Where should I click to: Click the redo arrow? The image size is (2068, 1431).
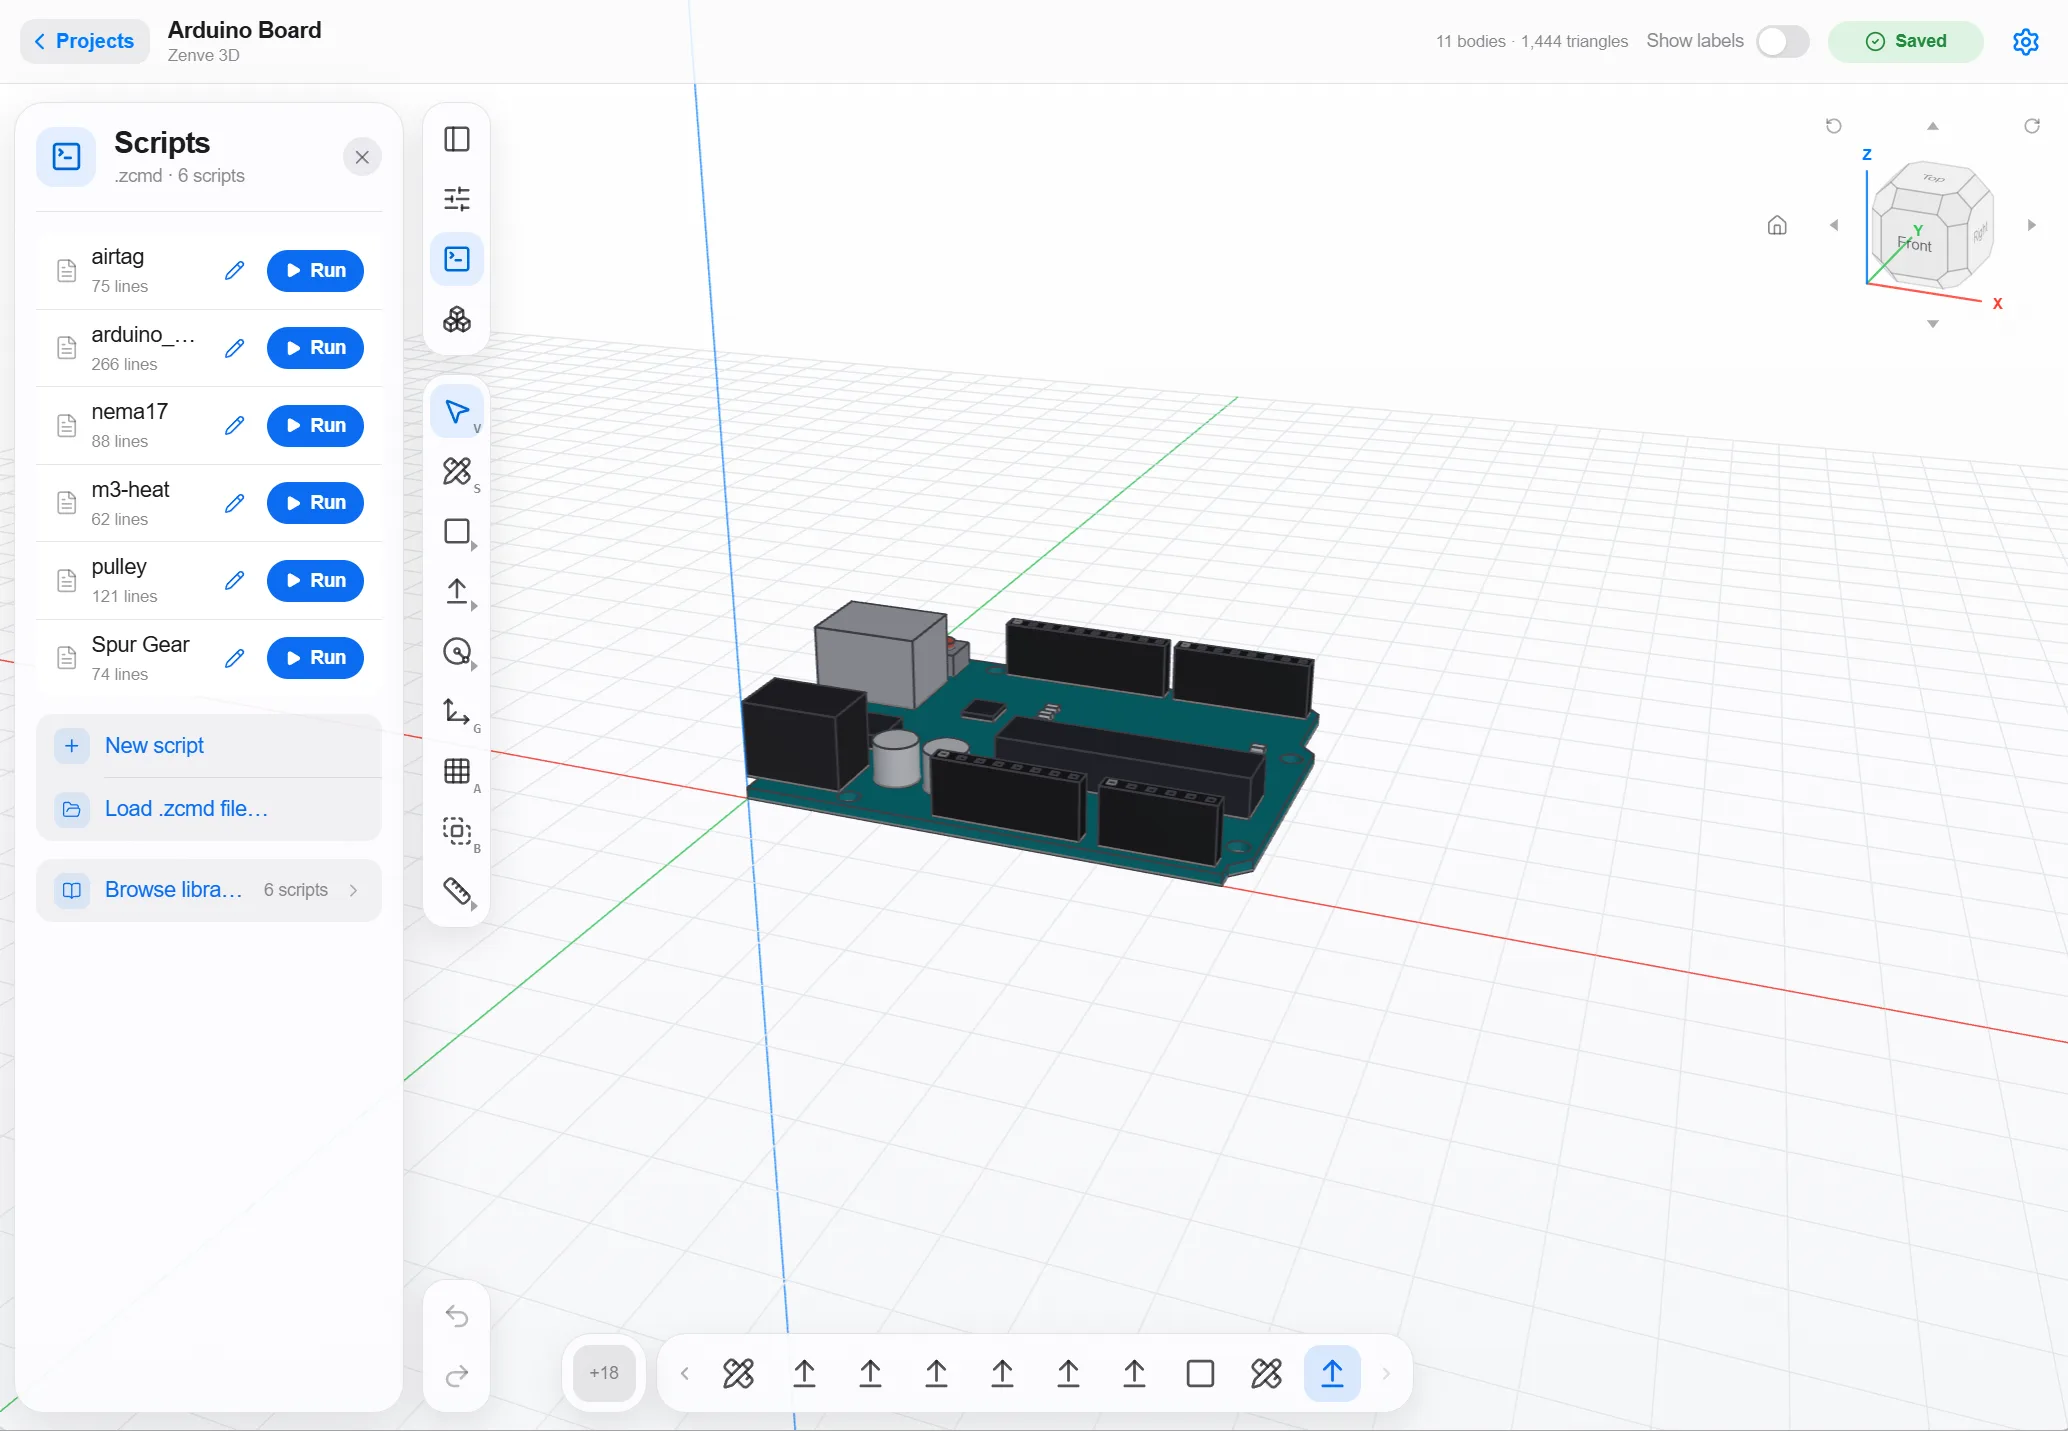click(457, 1376)
